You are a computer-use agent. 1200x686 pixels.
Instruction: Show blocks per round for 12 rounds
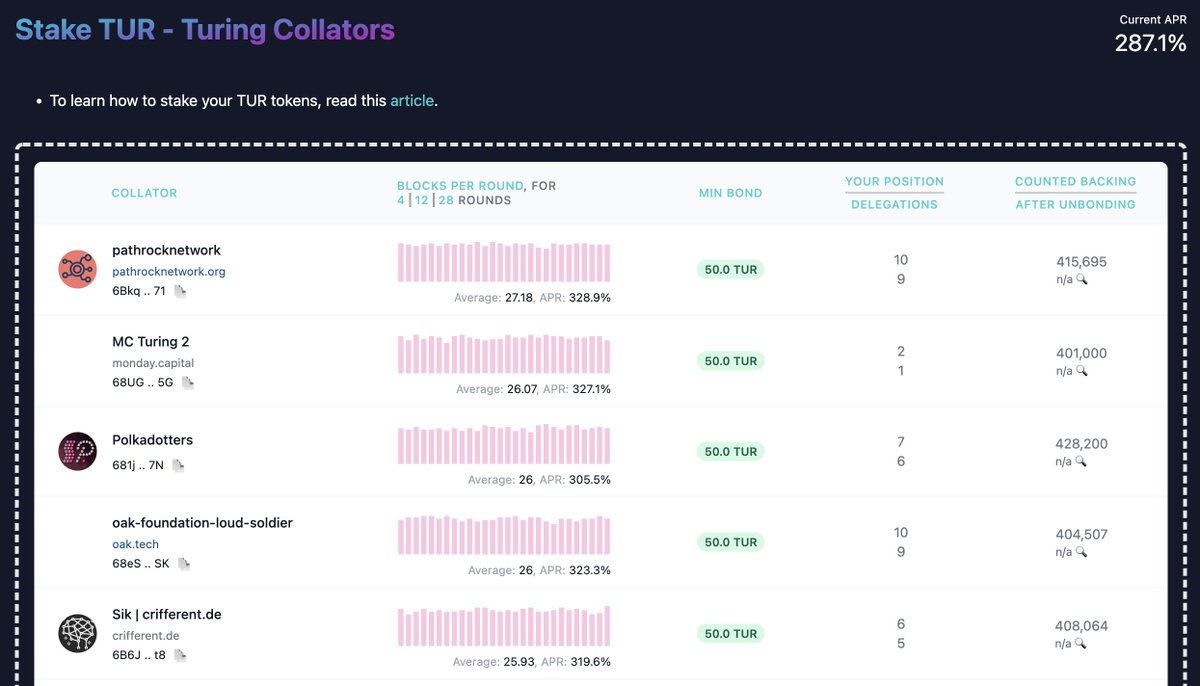click(422, 201)
